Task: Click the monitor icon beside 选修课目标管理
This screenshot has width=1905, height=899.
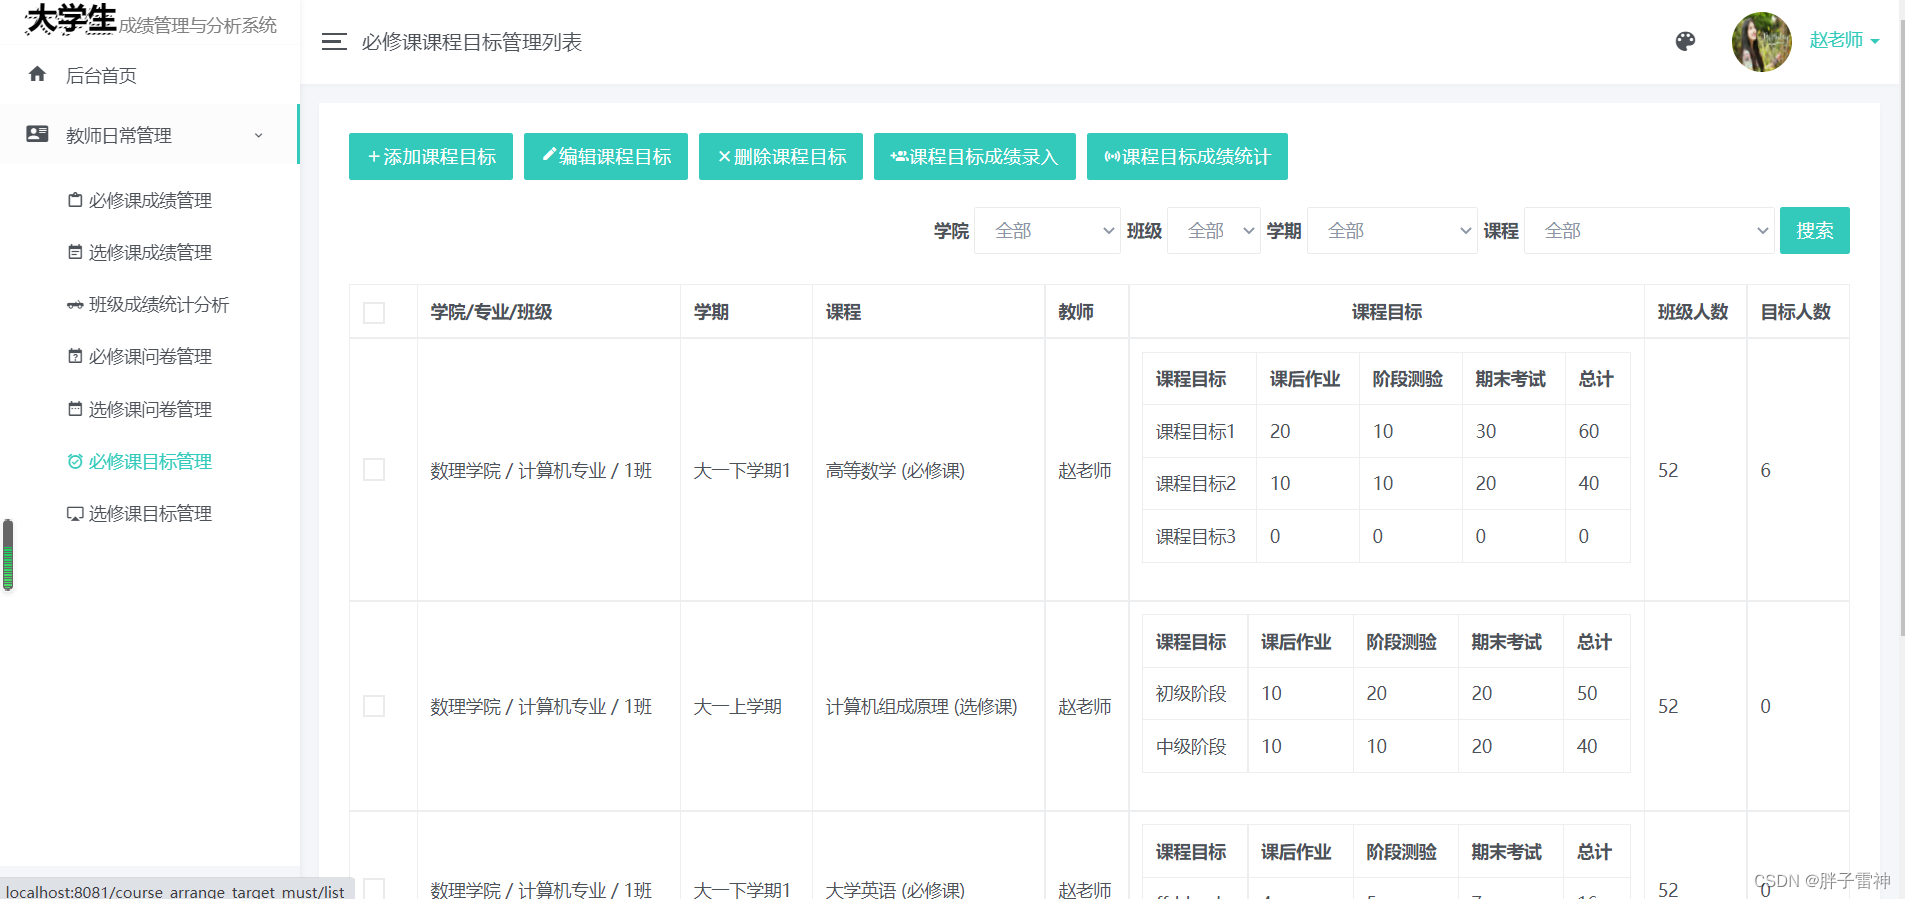Action: click(75, 514)
